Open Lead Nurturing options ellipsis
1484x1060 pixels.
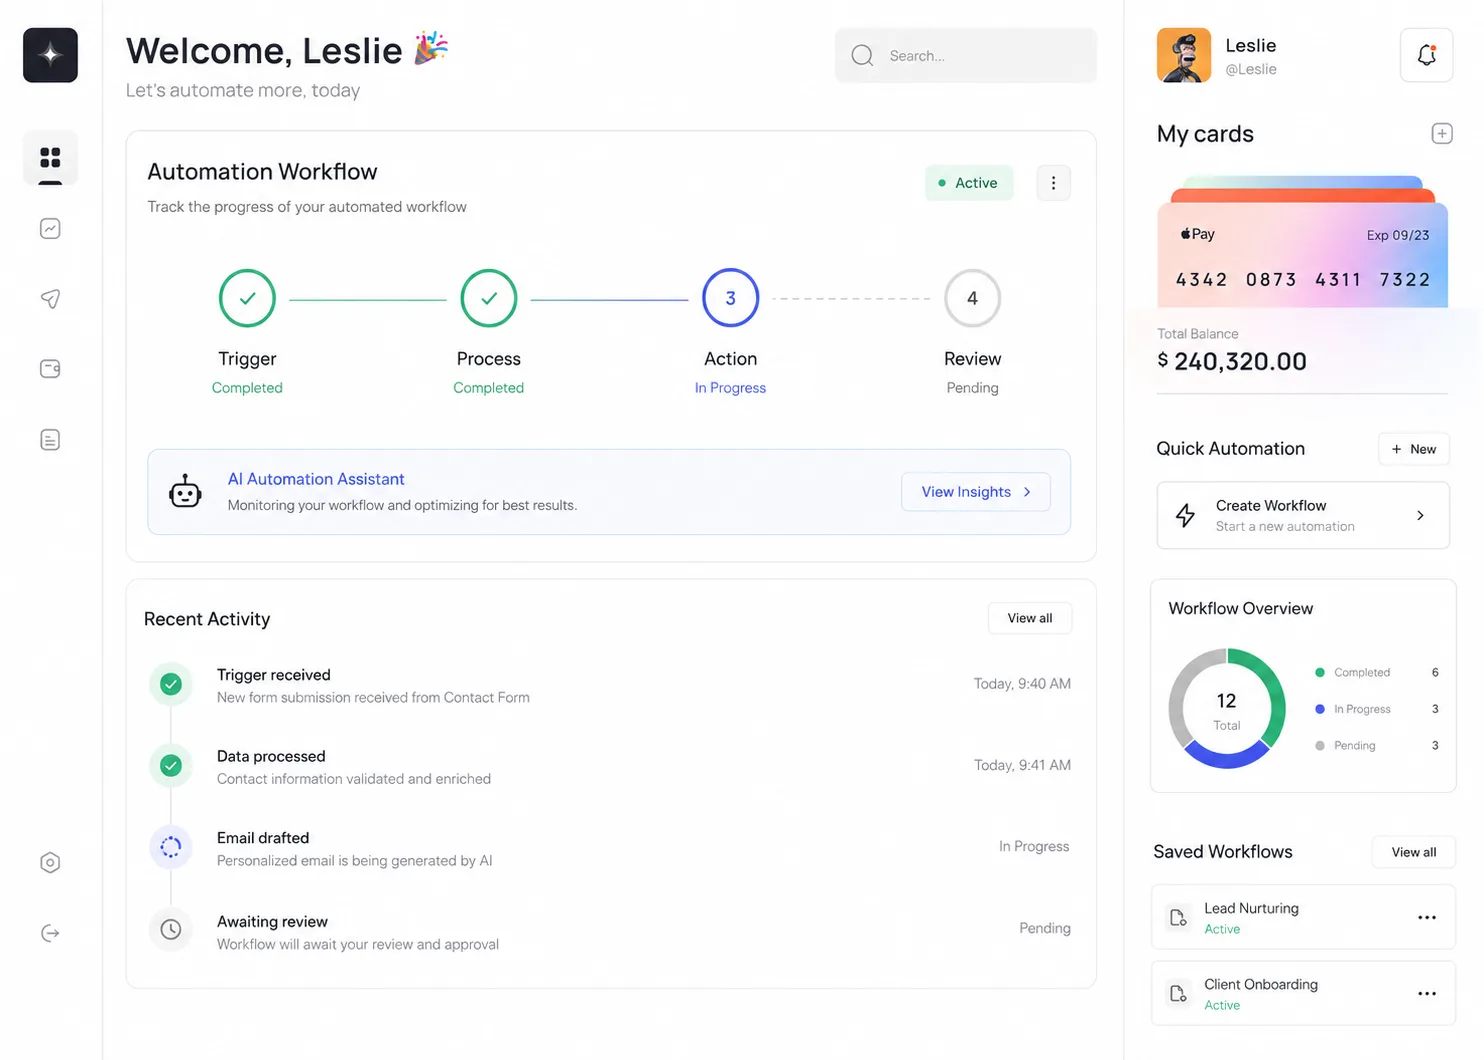1427,917
